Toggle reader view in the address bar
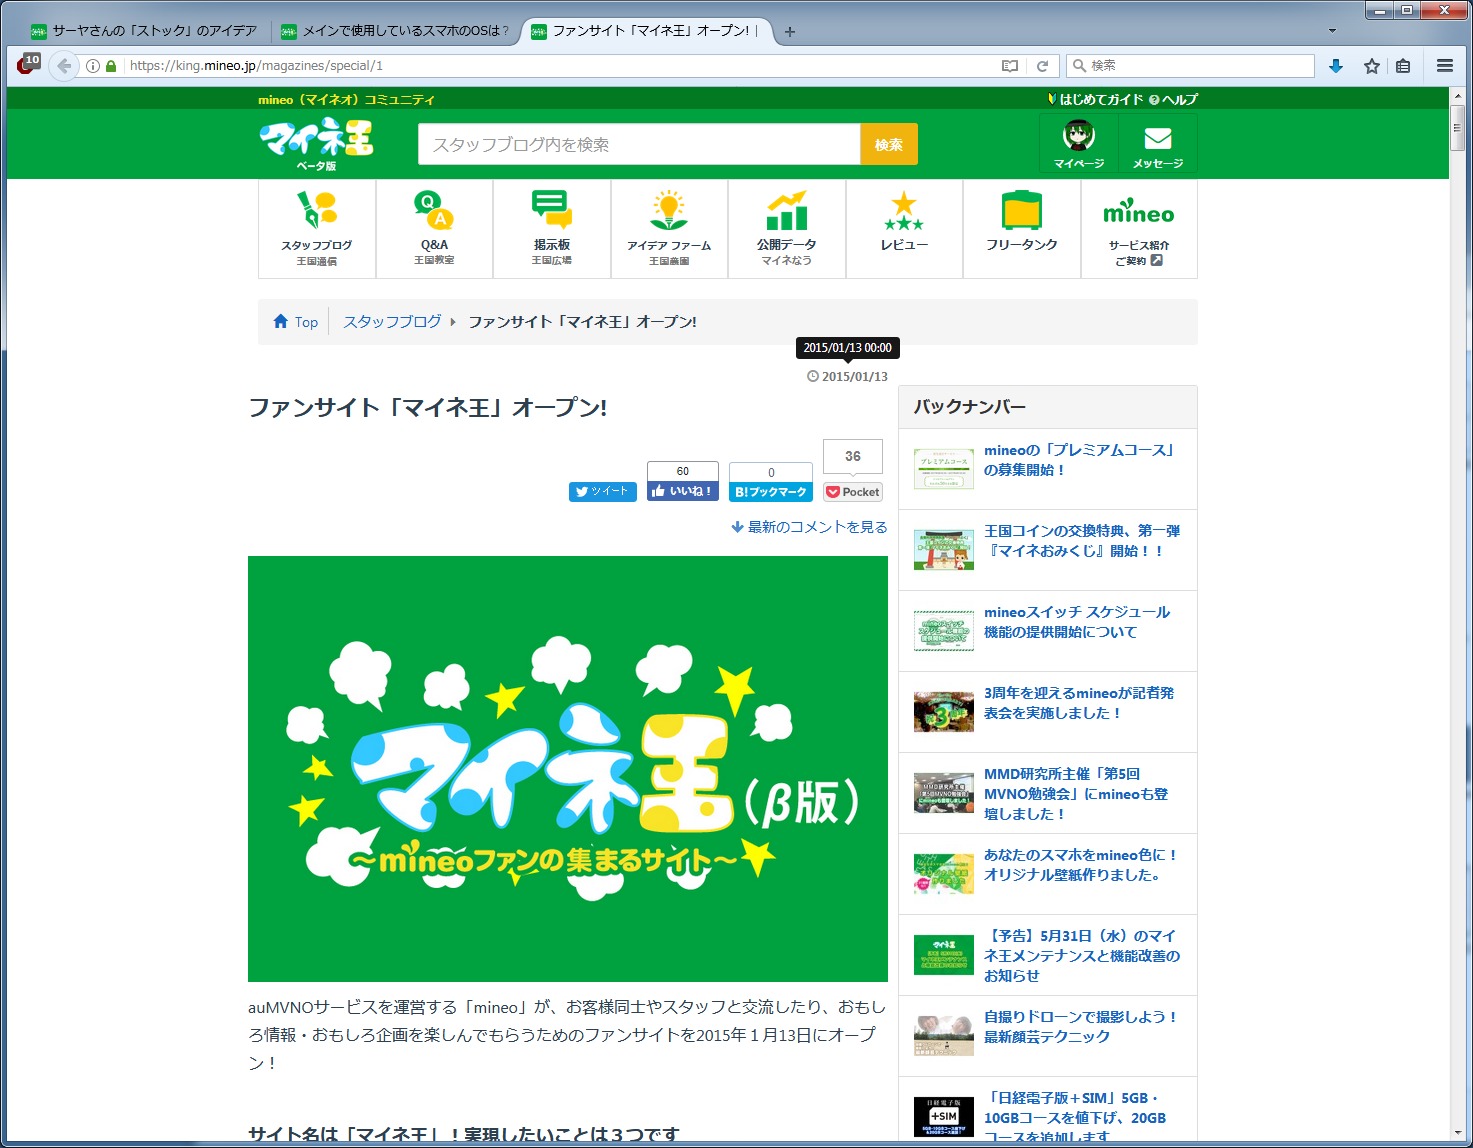The image size is (1473, 1148). pyautogui.click(x=1010, y=66)
